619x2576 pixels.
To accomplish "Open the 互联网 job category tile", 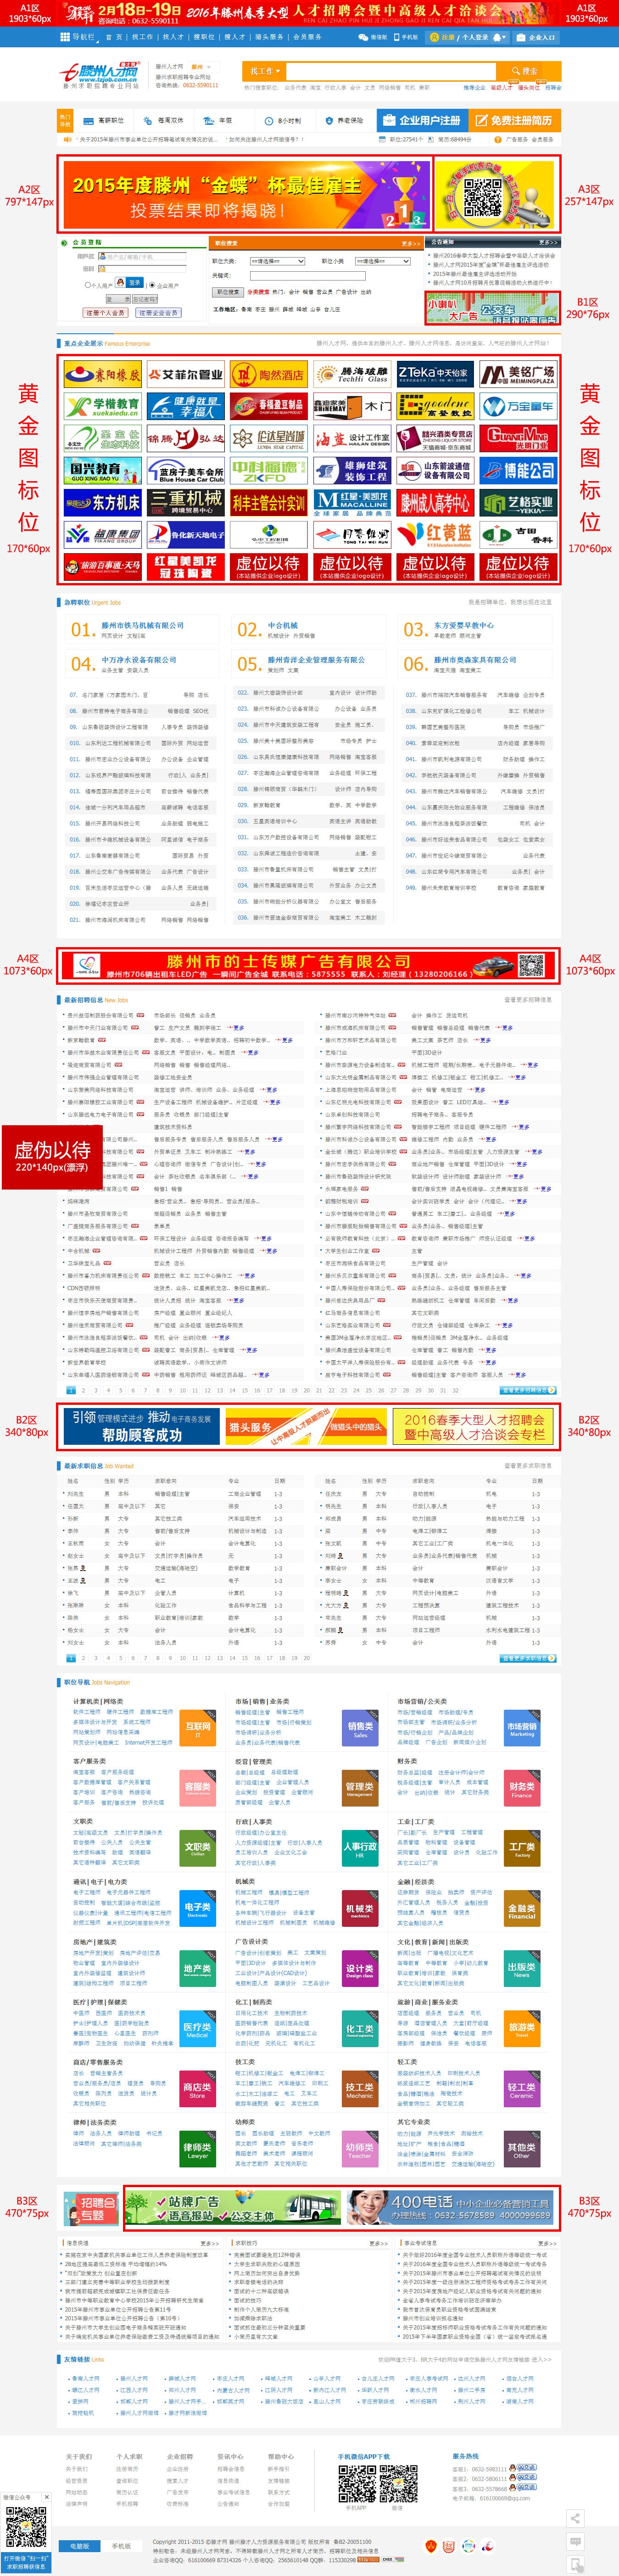I will pyautogui.click(x=198, y=1727).
